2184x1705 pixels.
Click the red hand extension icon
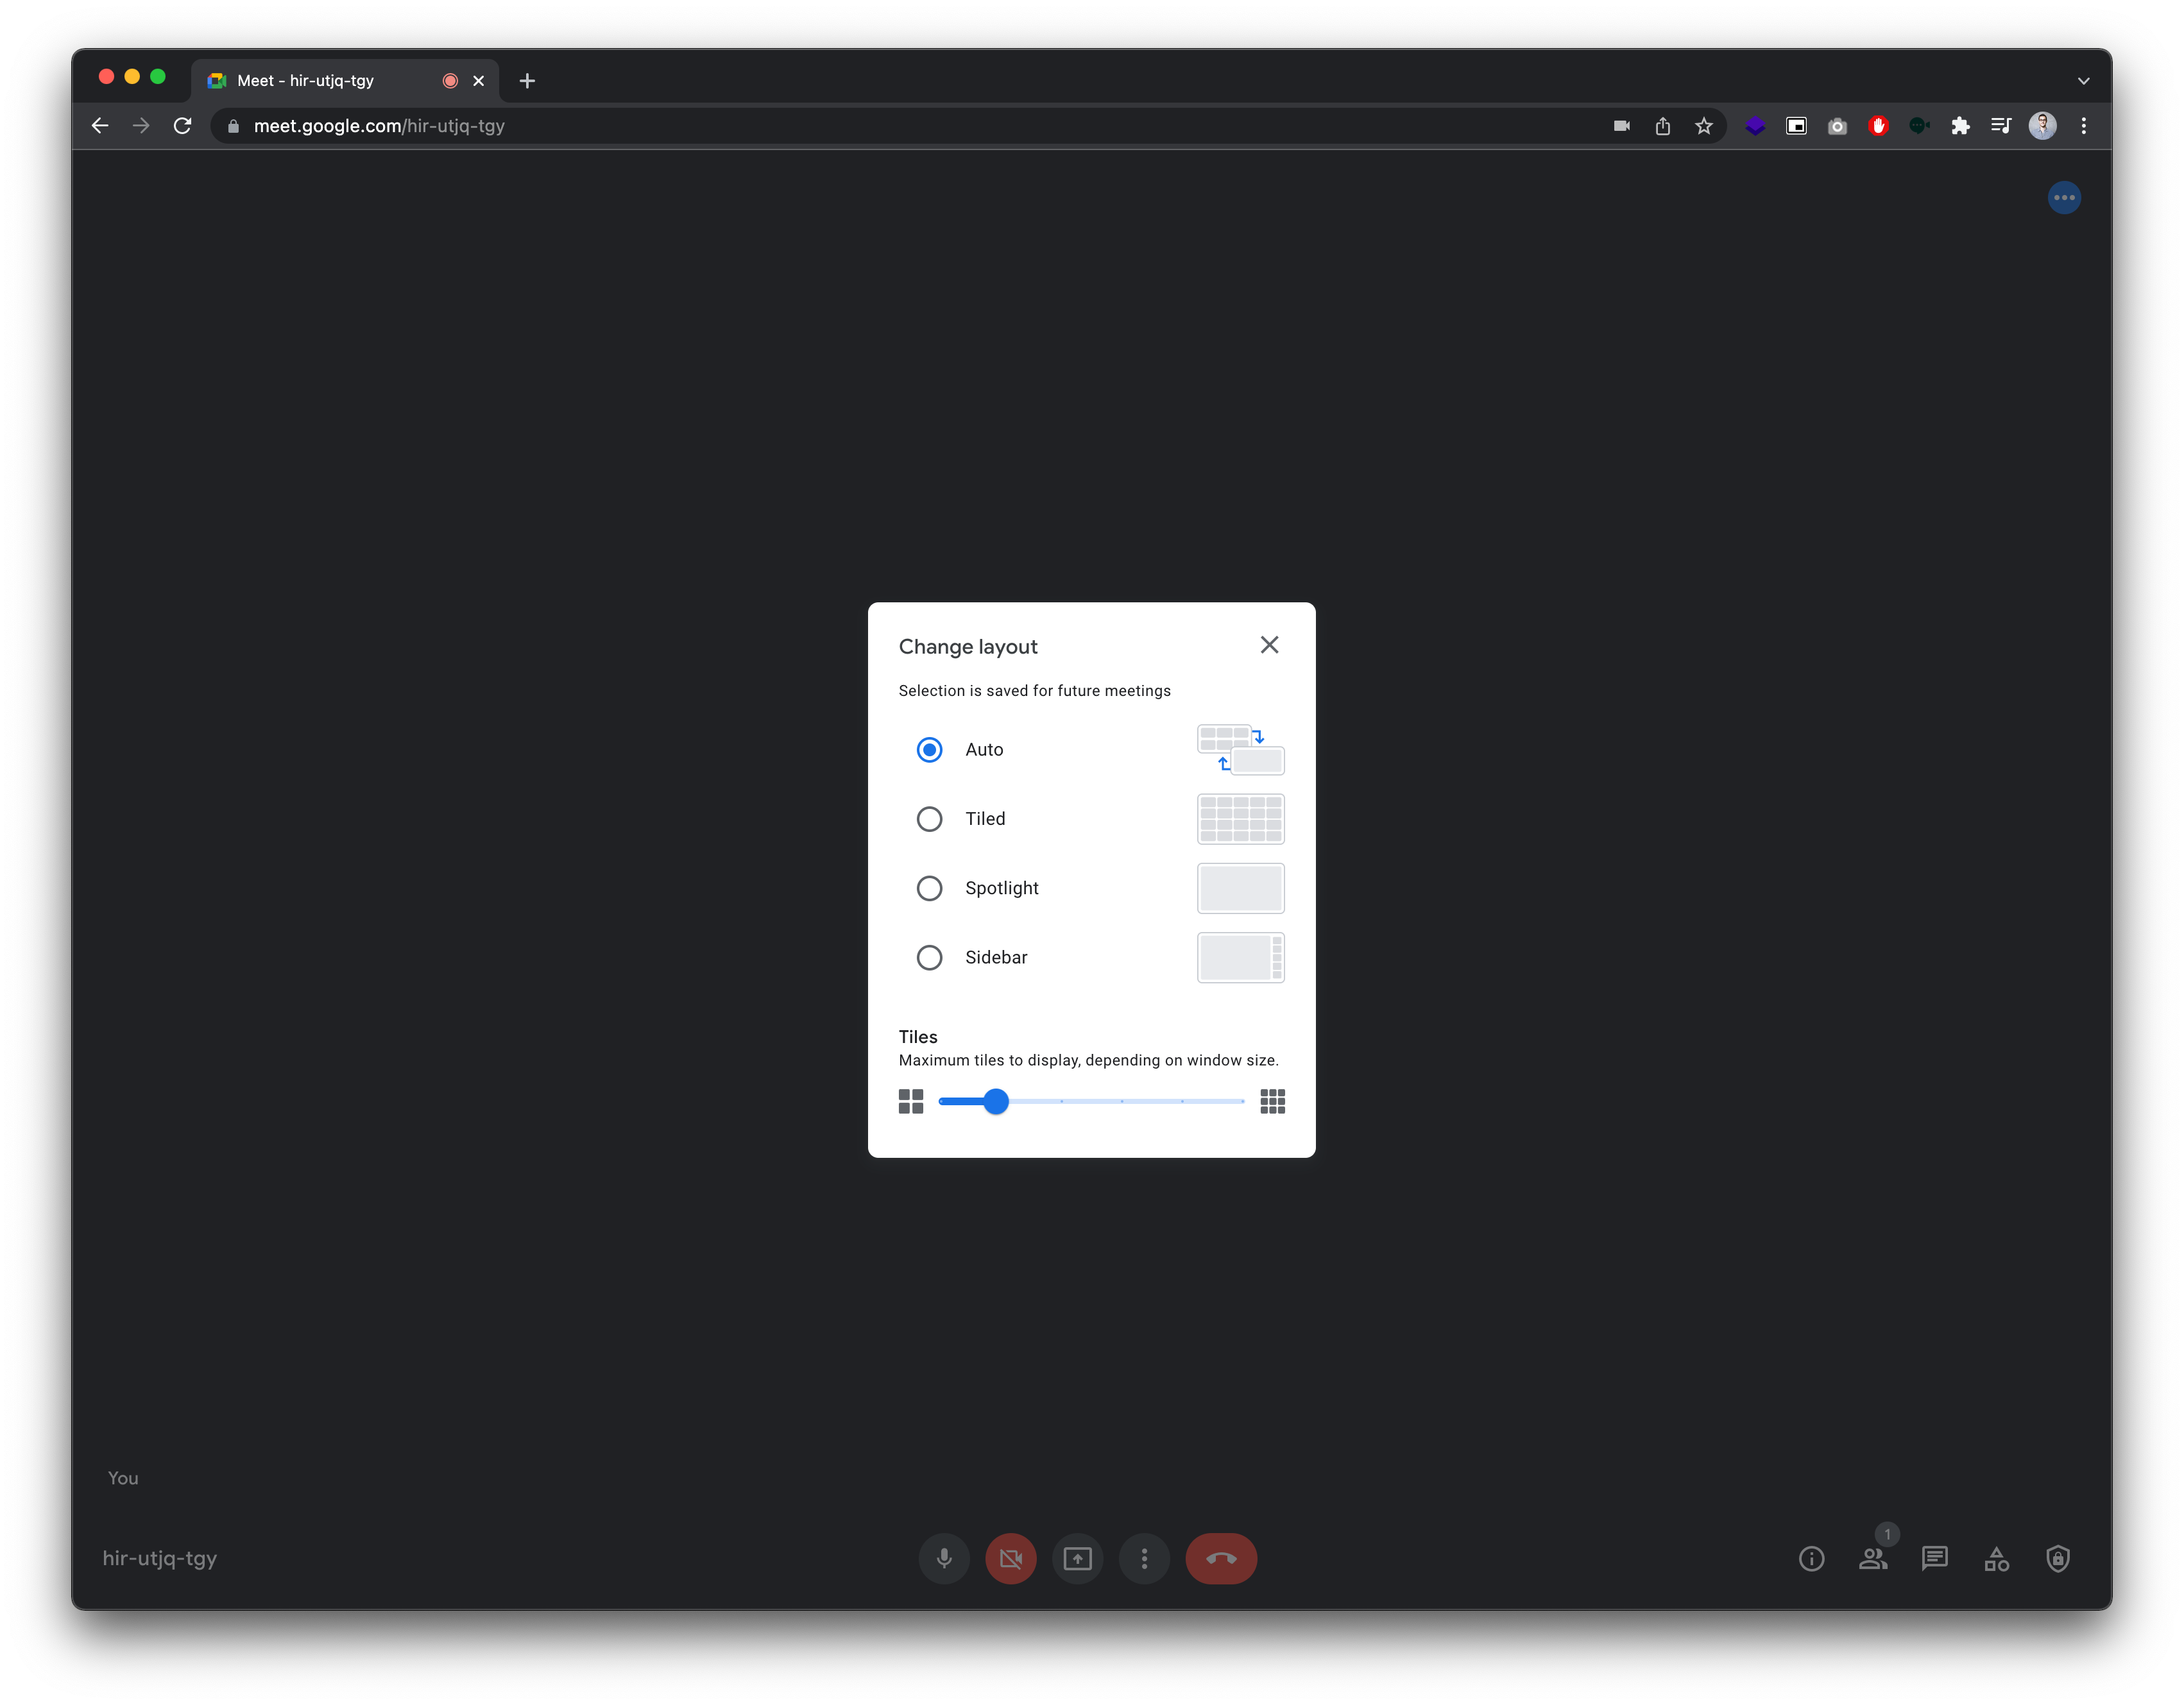[x=1878, y=126]
